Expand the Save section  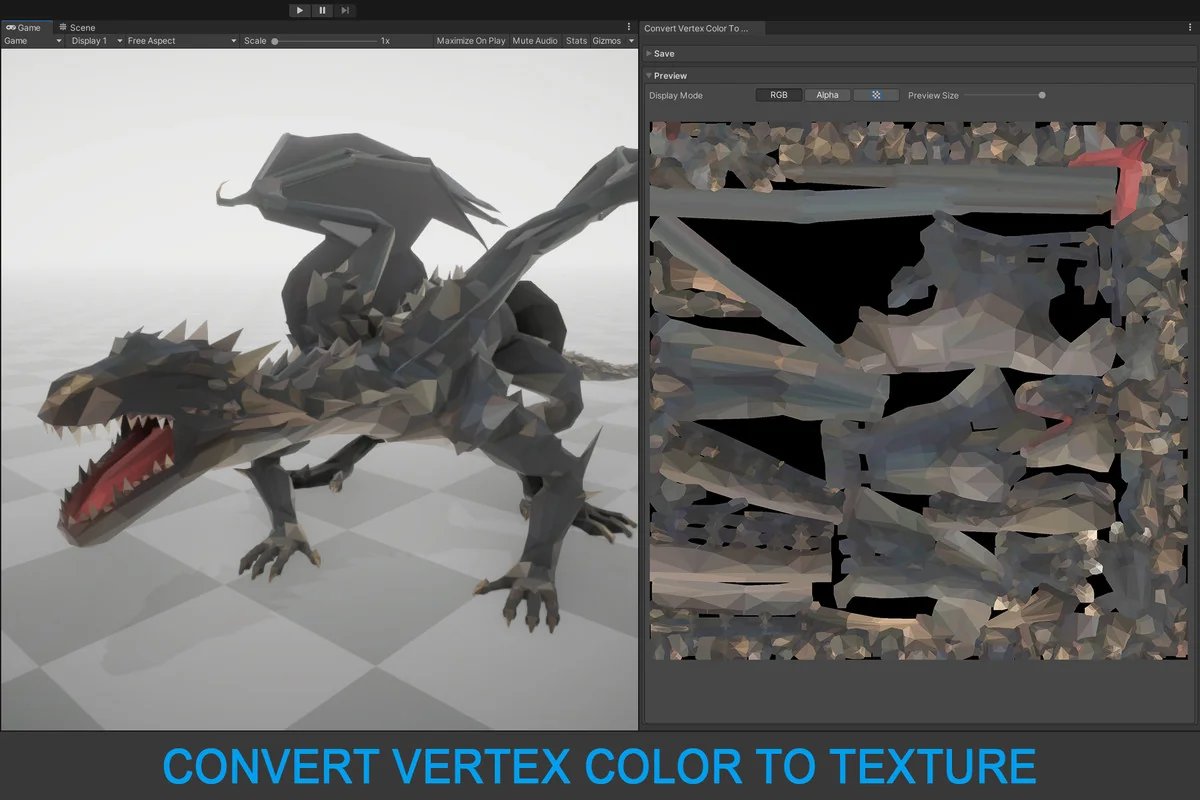pos(662,53)
